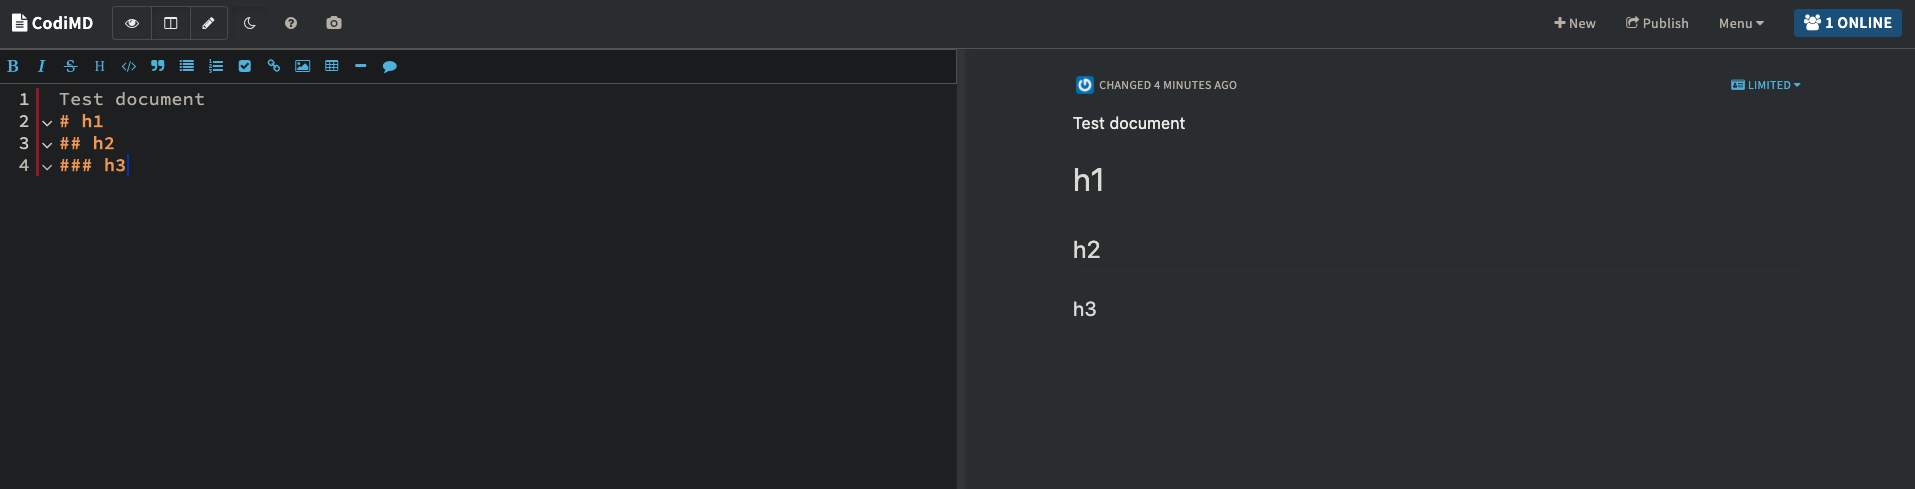Insert a table from the toolbar

[332, 66]
